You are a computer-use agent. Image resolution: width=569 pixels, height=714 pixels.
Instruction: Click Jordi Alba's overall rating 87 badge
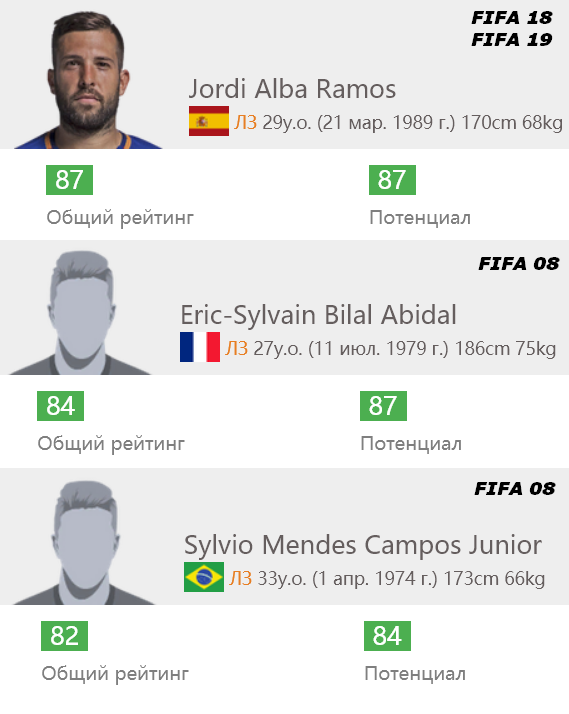(x=69, y=180)
